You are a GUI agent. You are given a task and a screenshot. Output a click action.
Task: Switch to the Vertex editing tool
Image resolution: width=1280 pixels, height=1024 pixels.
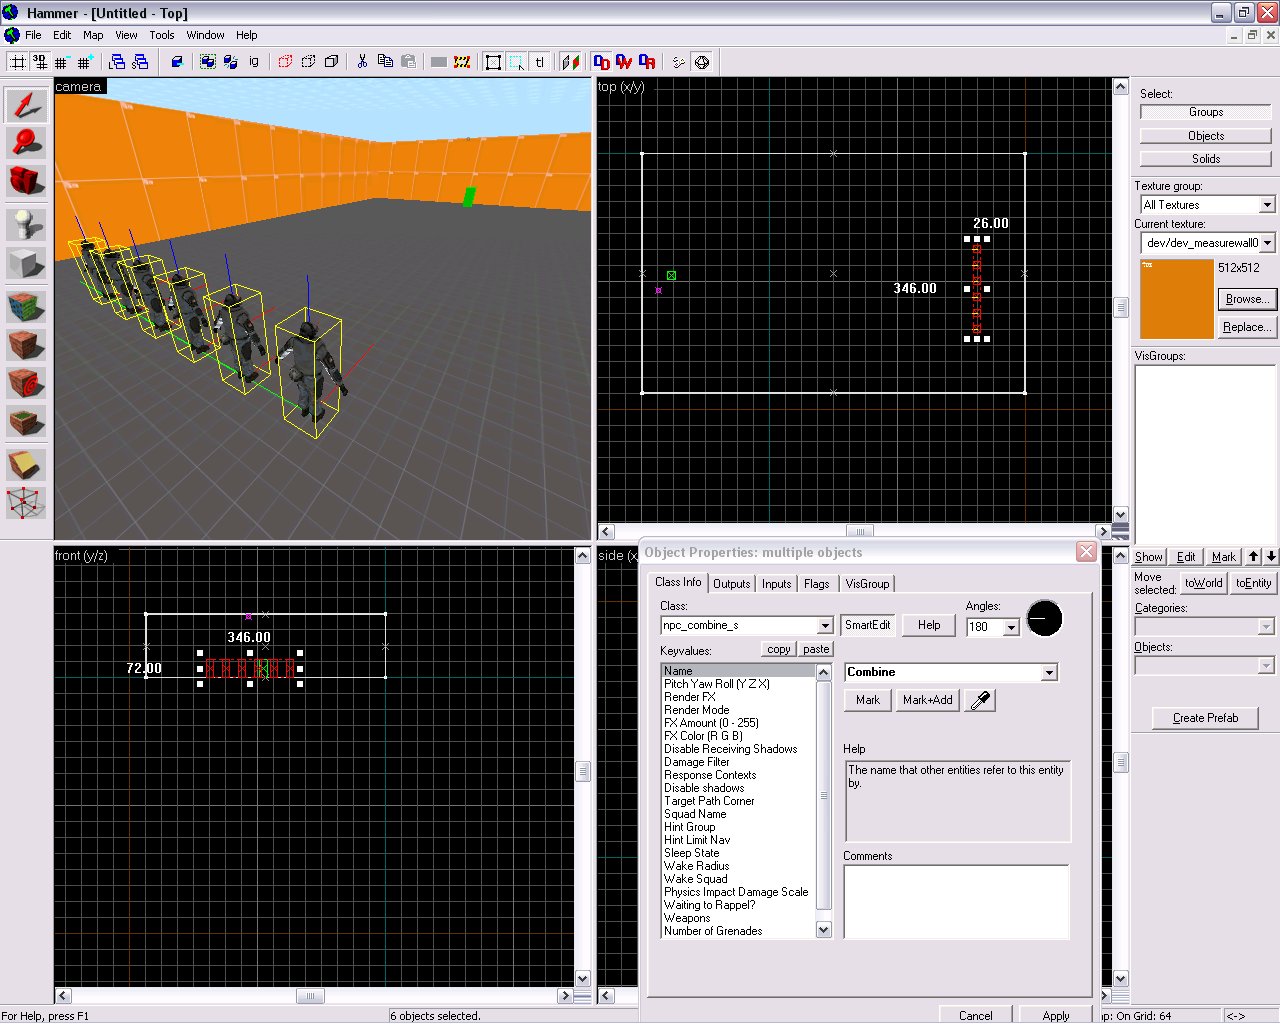[26, 503]
